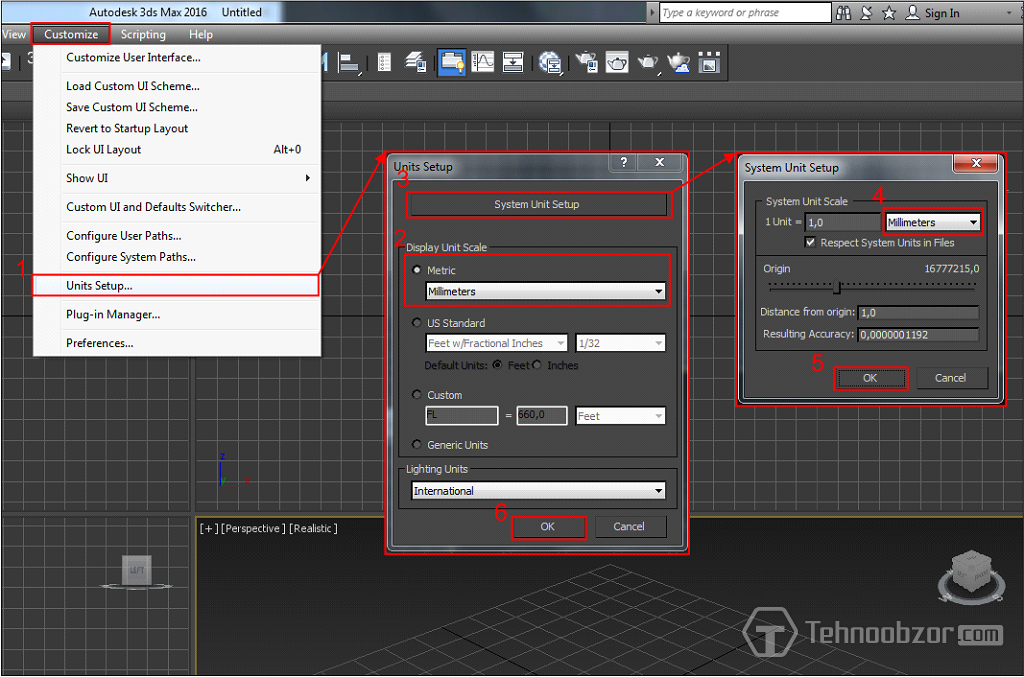Choose Feet as default units
1024x677 pixels.
(498, 365)
